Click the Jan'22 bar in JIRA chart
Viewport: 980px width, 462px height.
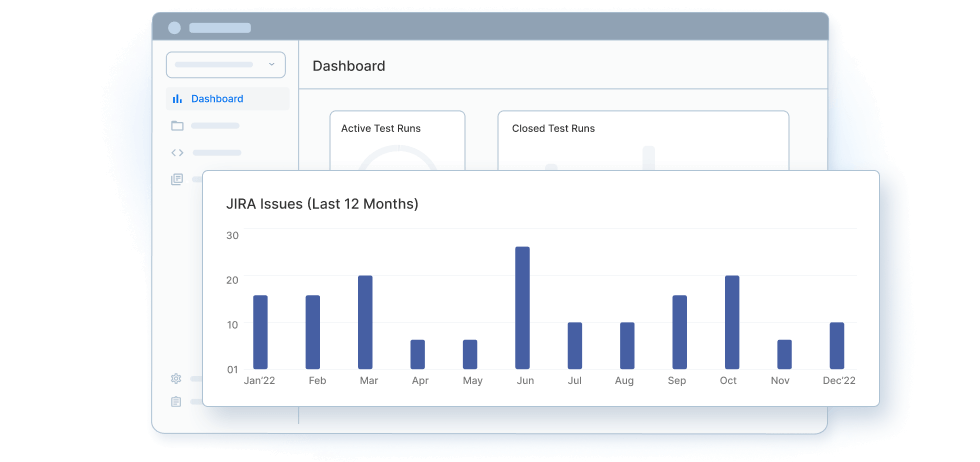260,332
